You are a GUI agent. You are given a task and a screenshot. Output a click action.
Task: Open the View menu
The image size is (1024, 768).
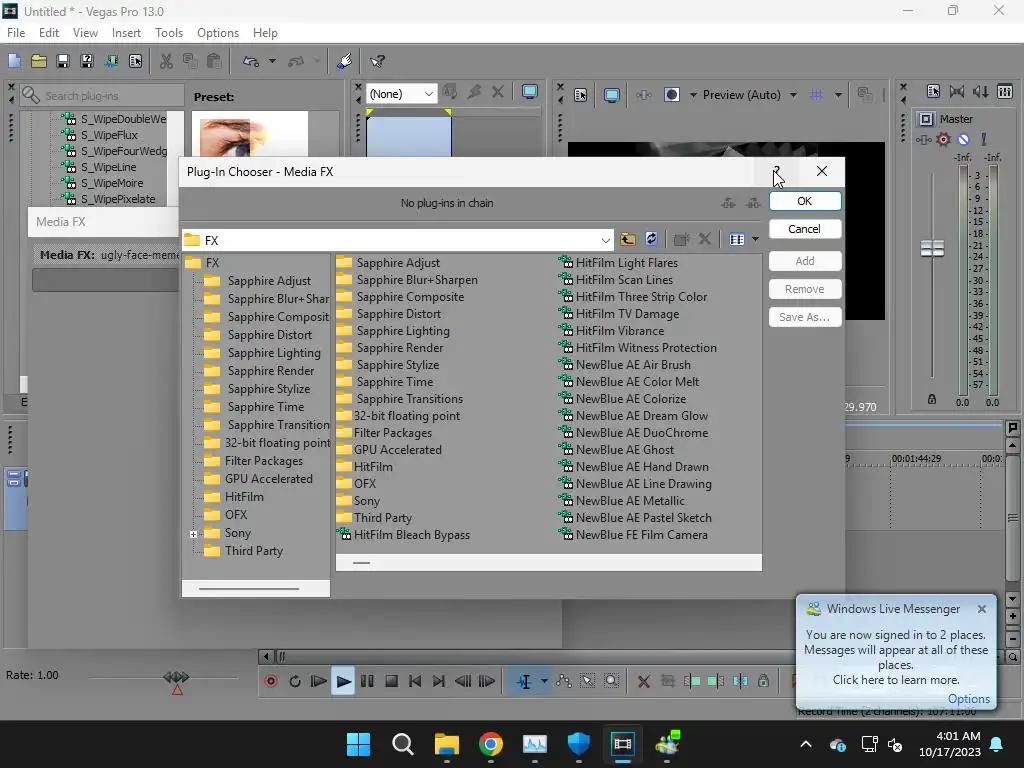85,33
